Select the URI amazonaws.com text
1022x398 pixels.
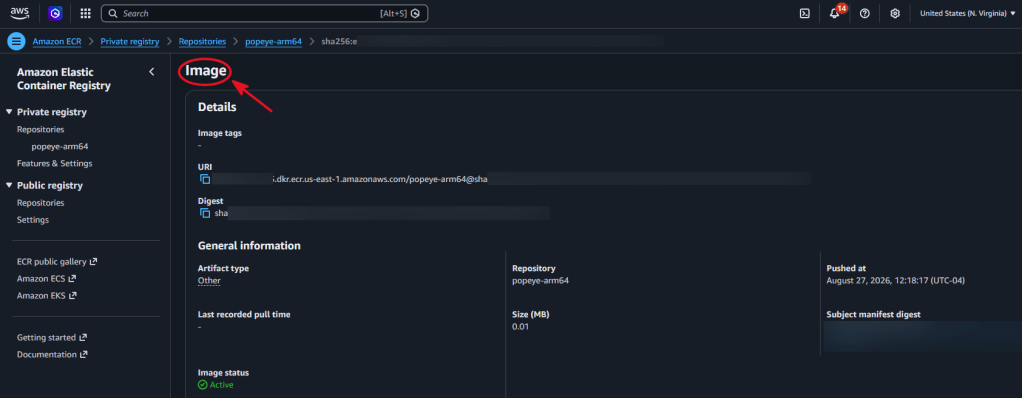pyautogui.click(x=381, y=178)
